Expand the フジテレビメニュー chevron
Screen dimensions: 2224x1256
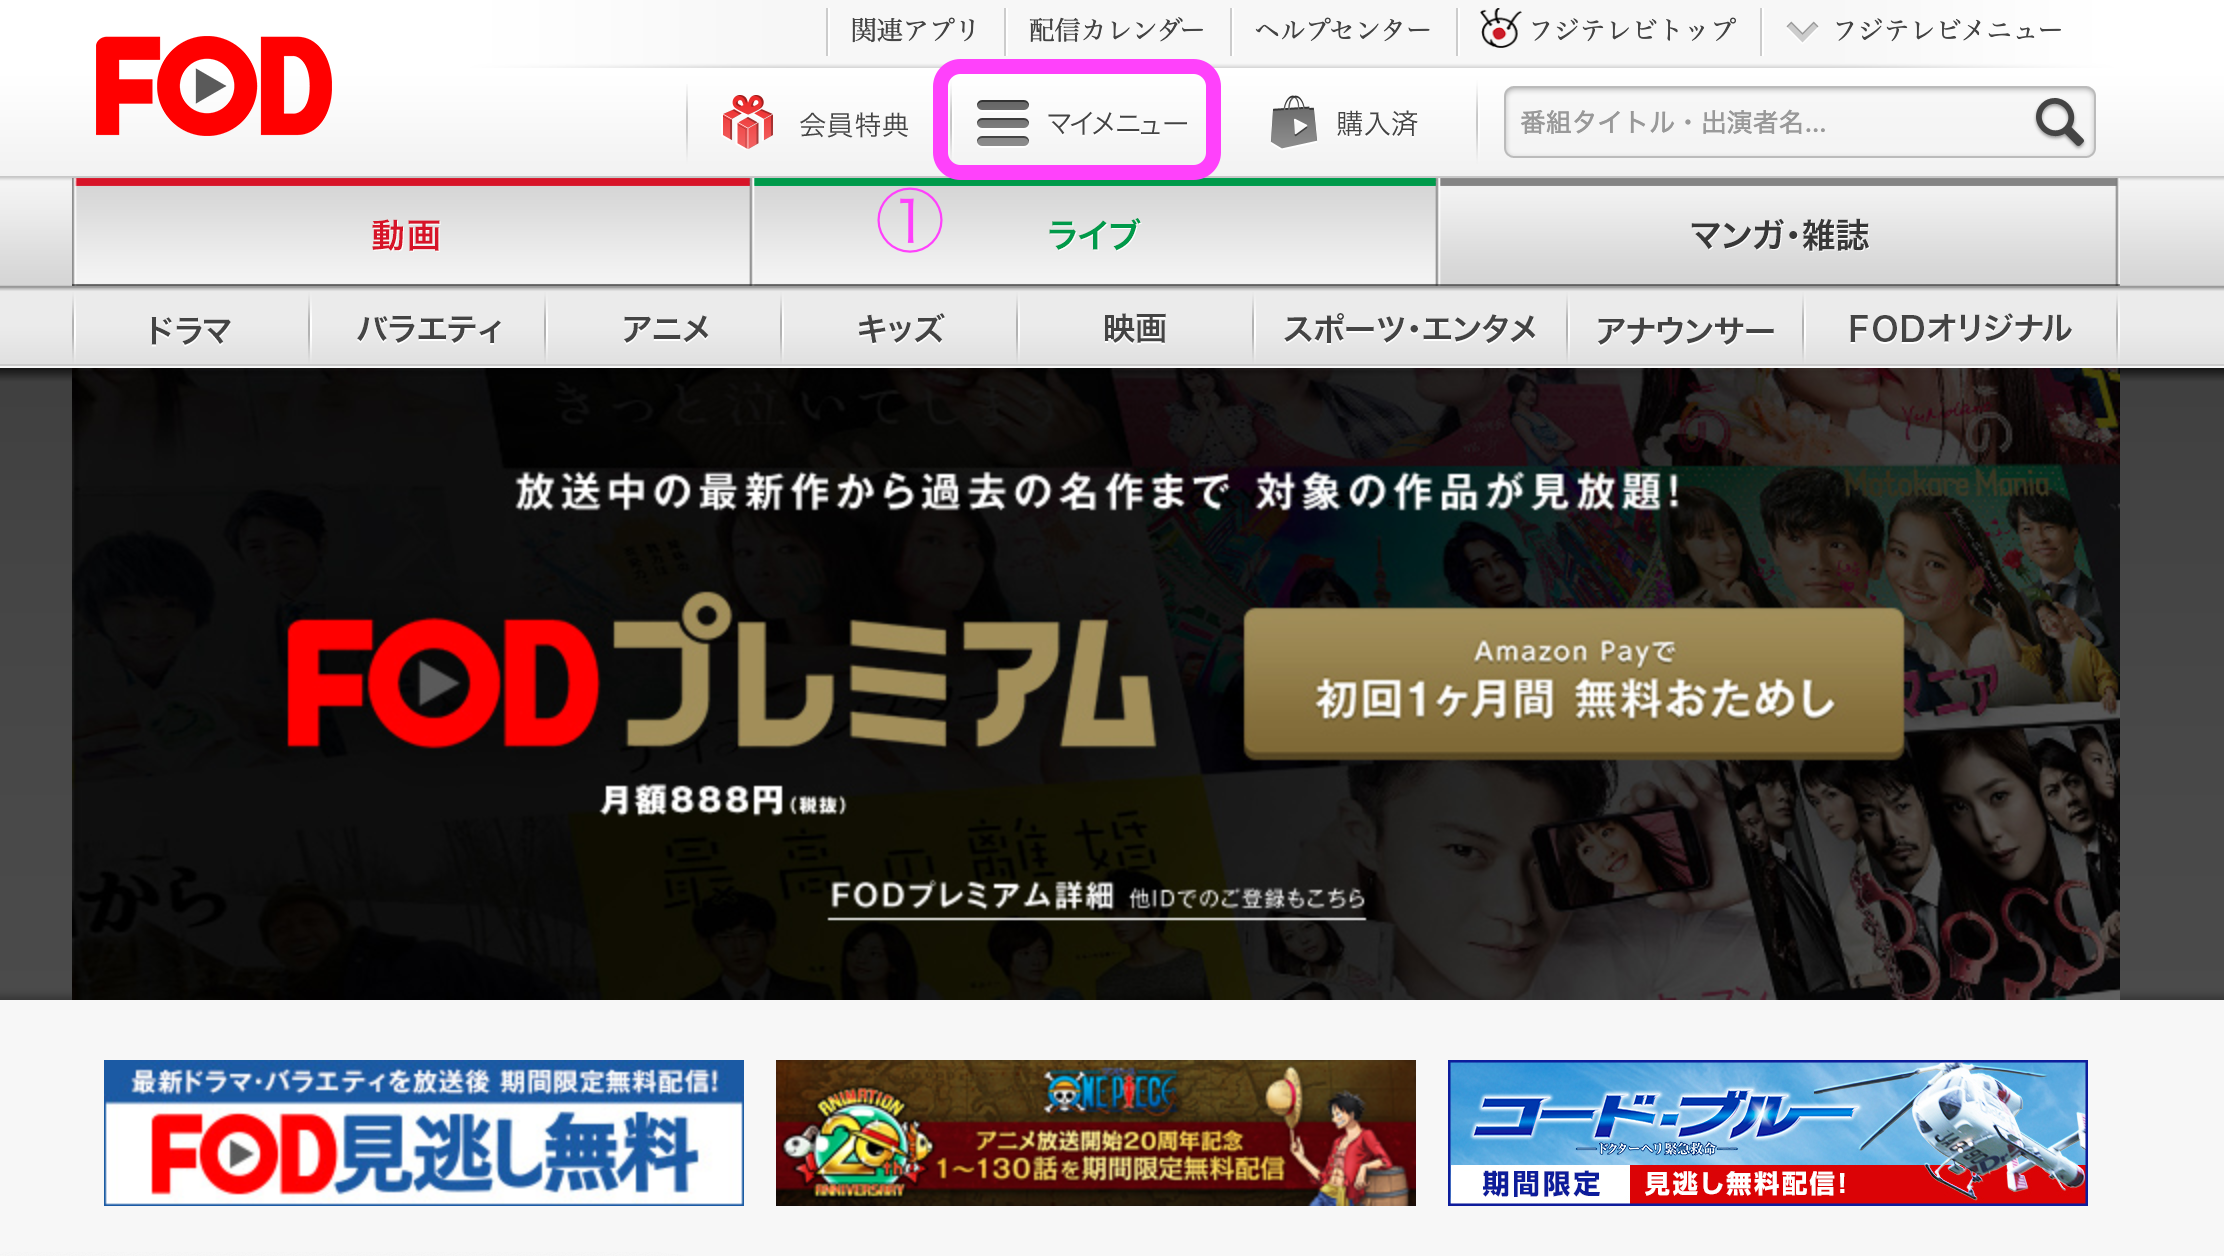click(1802, 31)
